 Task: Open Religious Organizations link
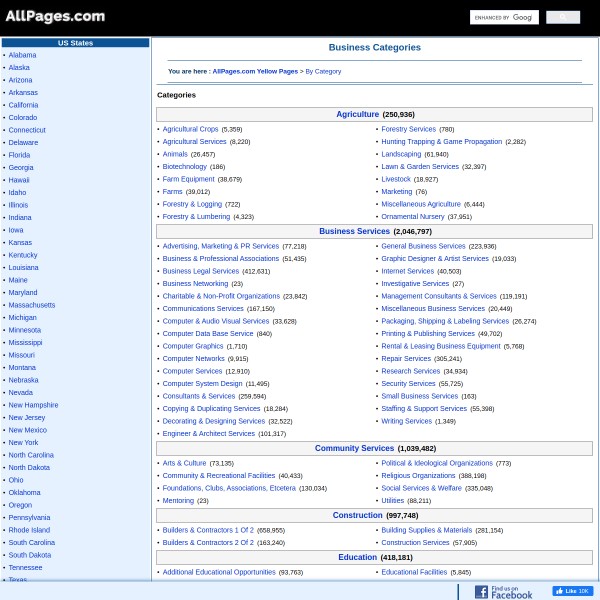[418, 476]
